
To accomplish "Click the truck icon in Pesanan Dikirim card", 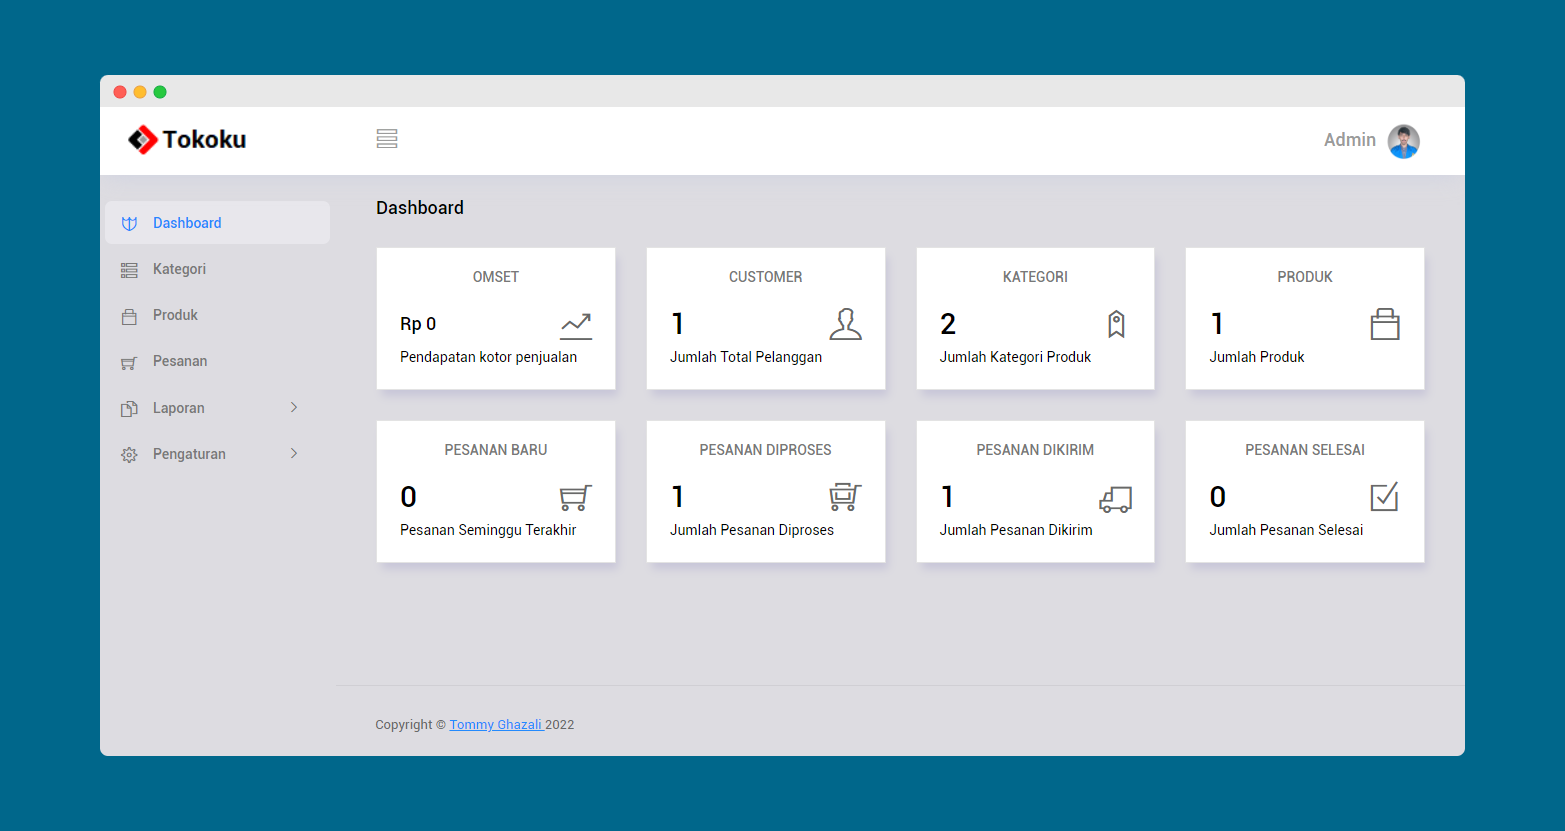I will [x=1115, y=498].
